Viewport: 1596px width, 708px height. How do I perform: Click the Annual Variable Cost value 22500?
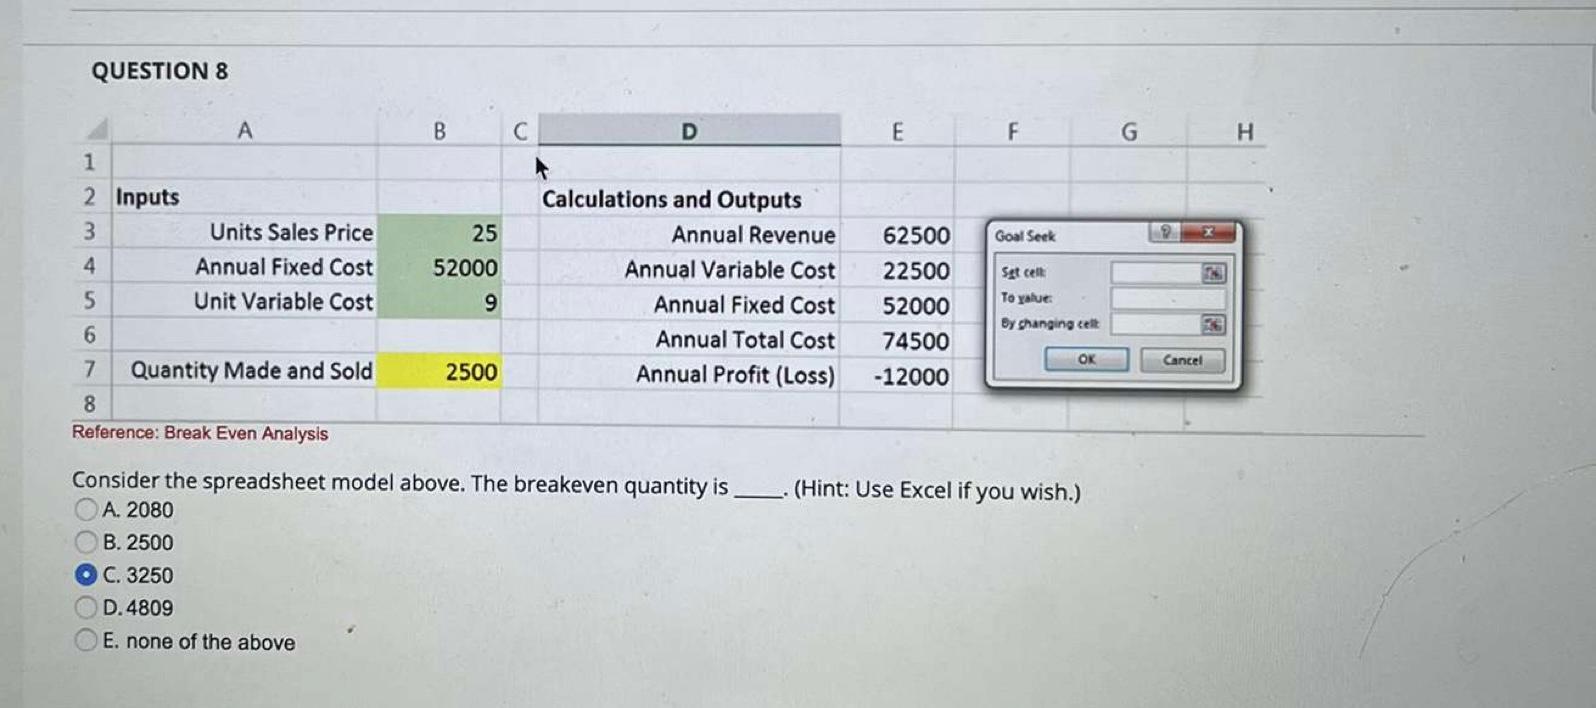(916, 271)
